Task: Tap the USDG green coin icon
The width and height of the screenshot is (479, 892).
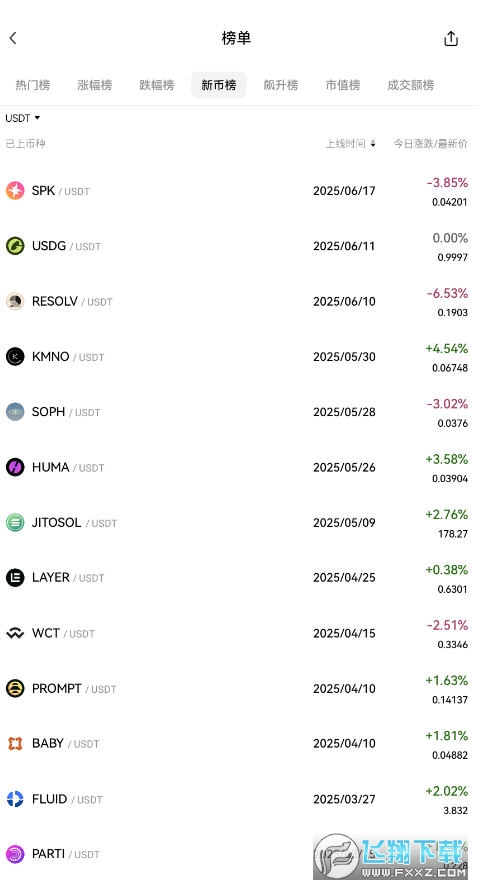Action: tap(15, 246)
